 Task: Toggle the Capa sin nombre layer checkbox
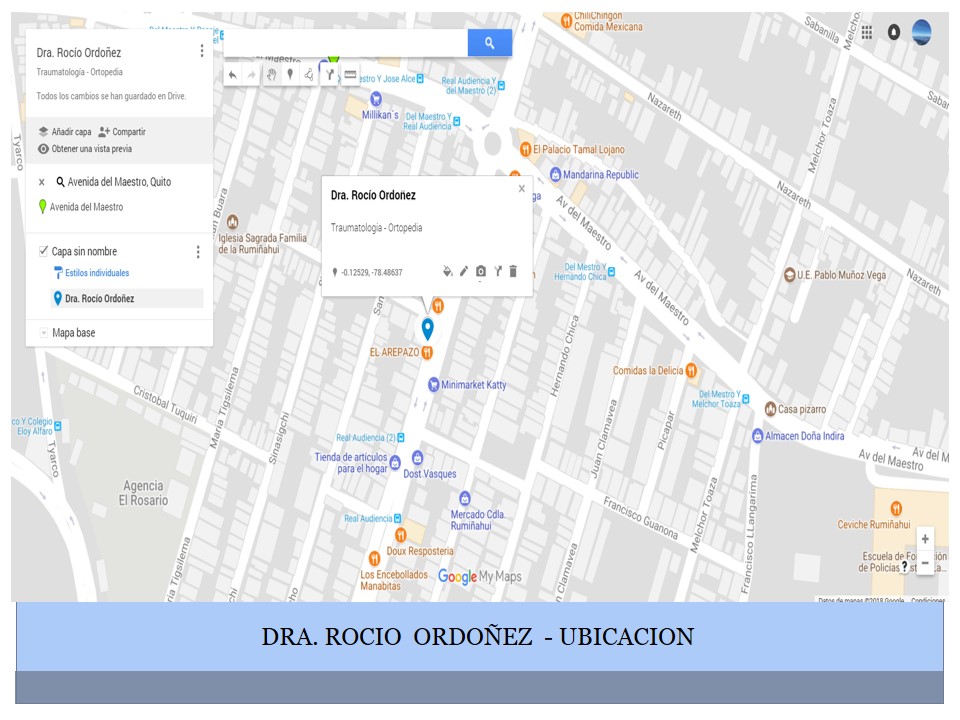tap(43, 251)
